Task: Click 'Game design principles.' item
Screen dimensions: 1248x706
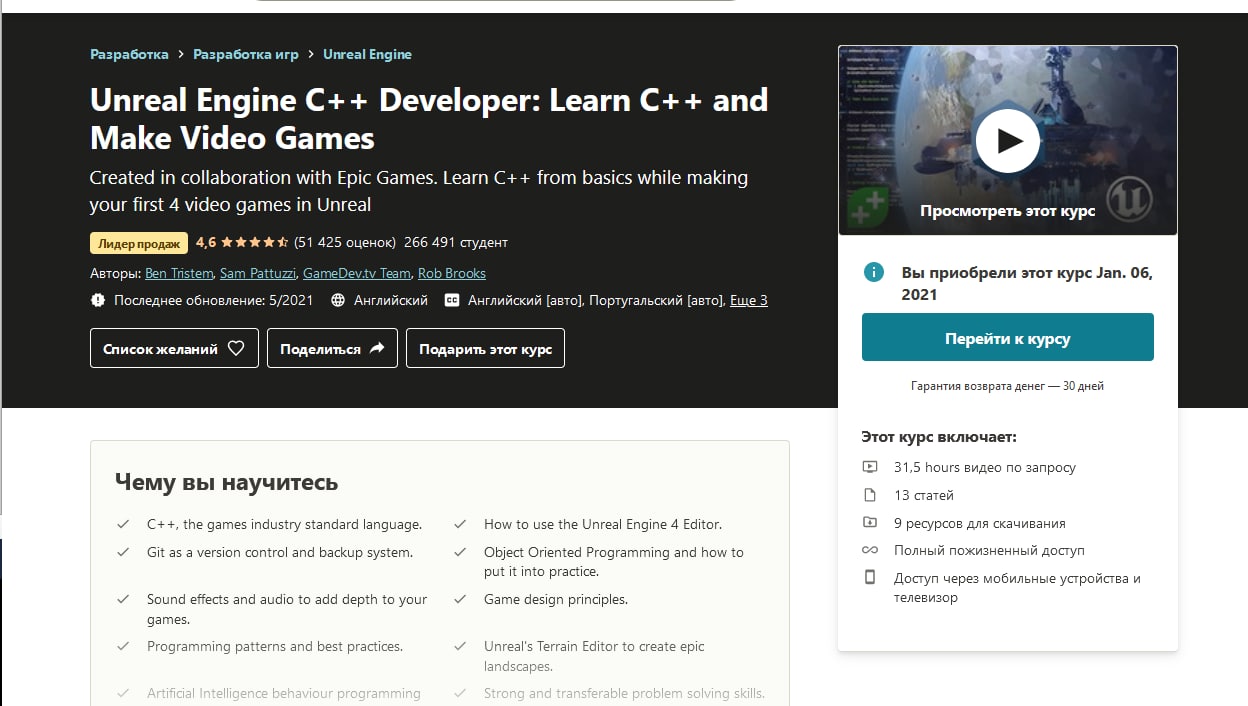Action: point(556,599)
